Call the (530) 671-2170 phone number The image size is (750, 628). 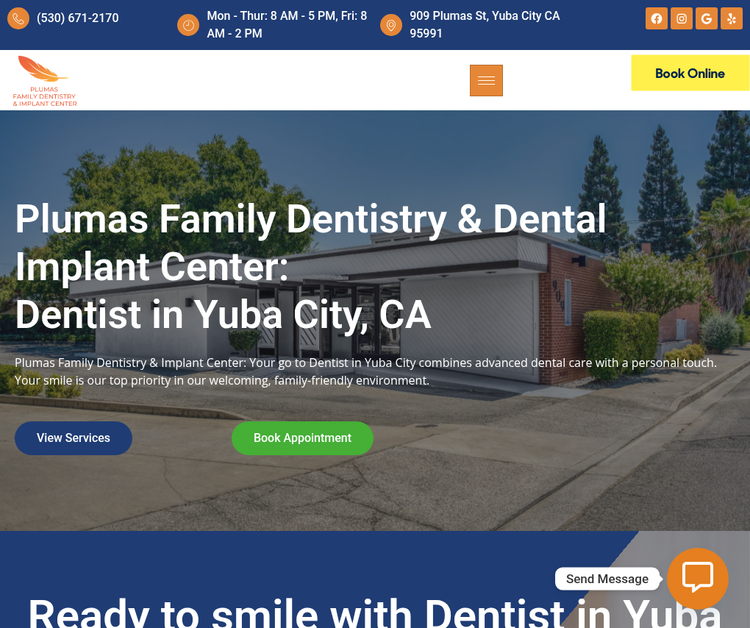pyautogui.click(x=77, y=18)
